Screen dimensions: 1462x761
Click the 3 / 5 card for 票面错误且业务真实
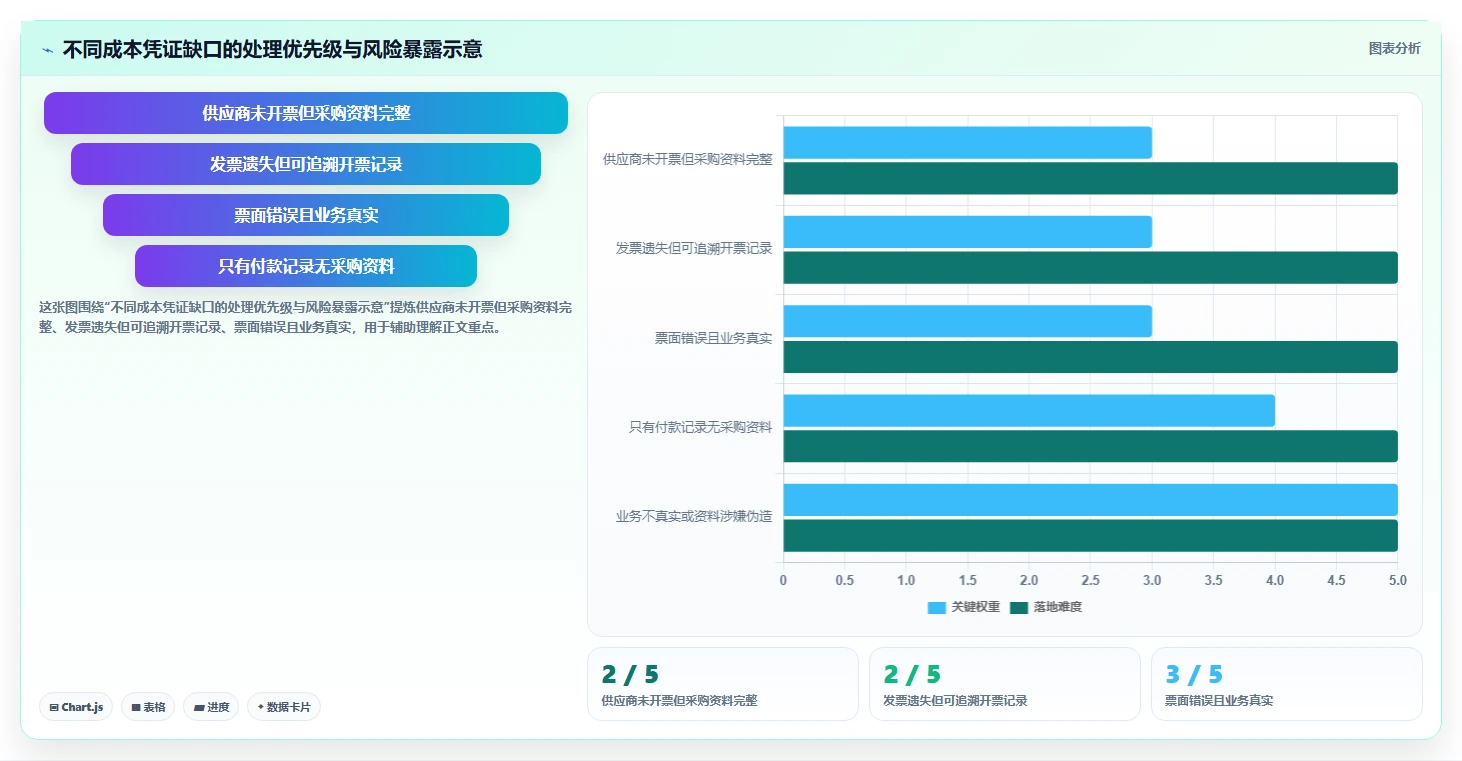[1287, 684]
